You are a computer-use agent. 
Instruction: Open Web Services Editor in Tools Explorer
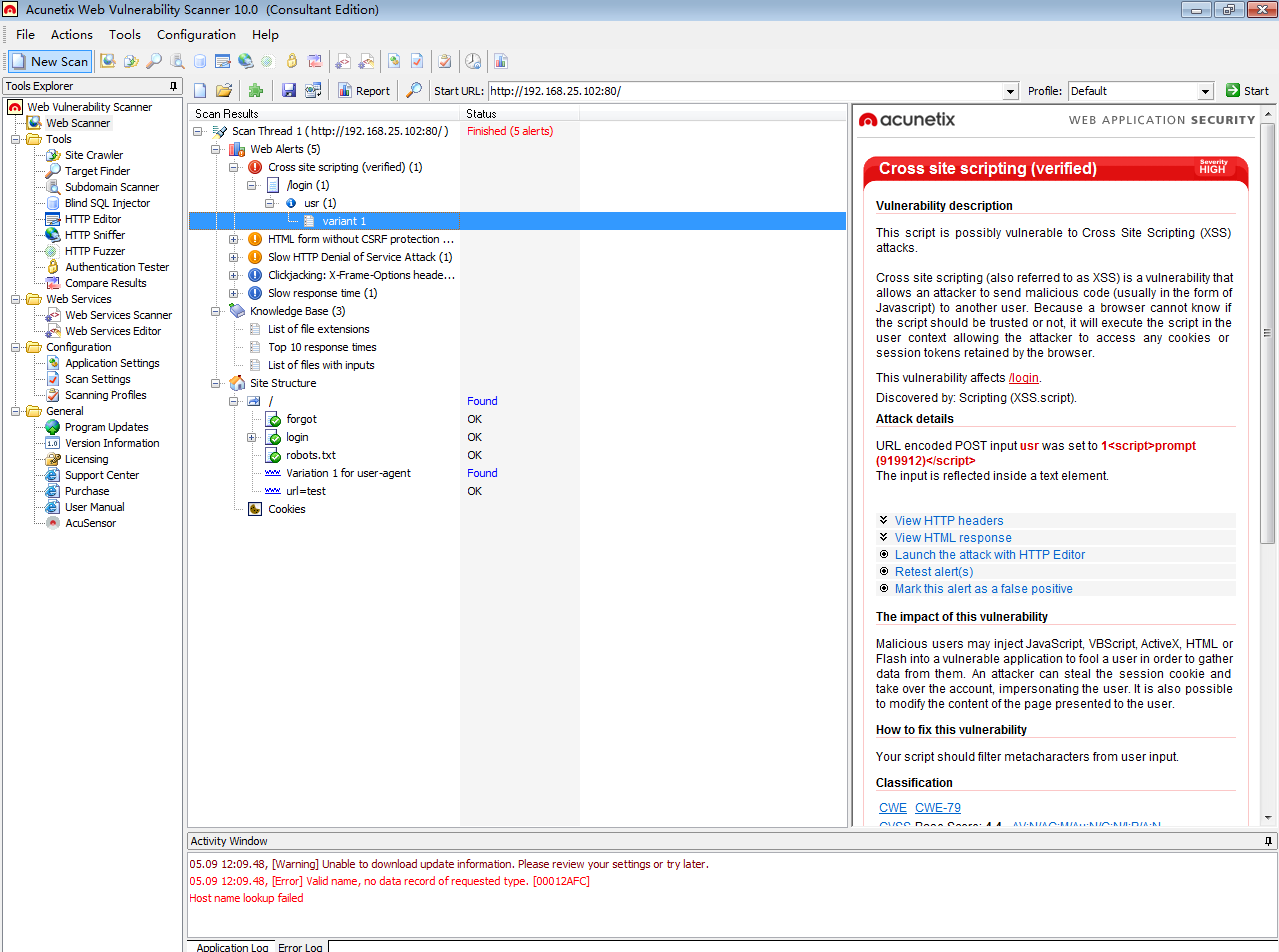(113, 331)
